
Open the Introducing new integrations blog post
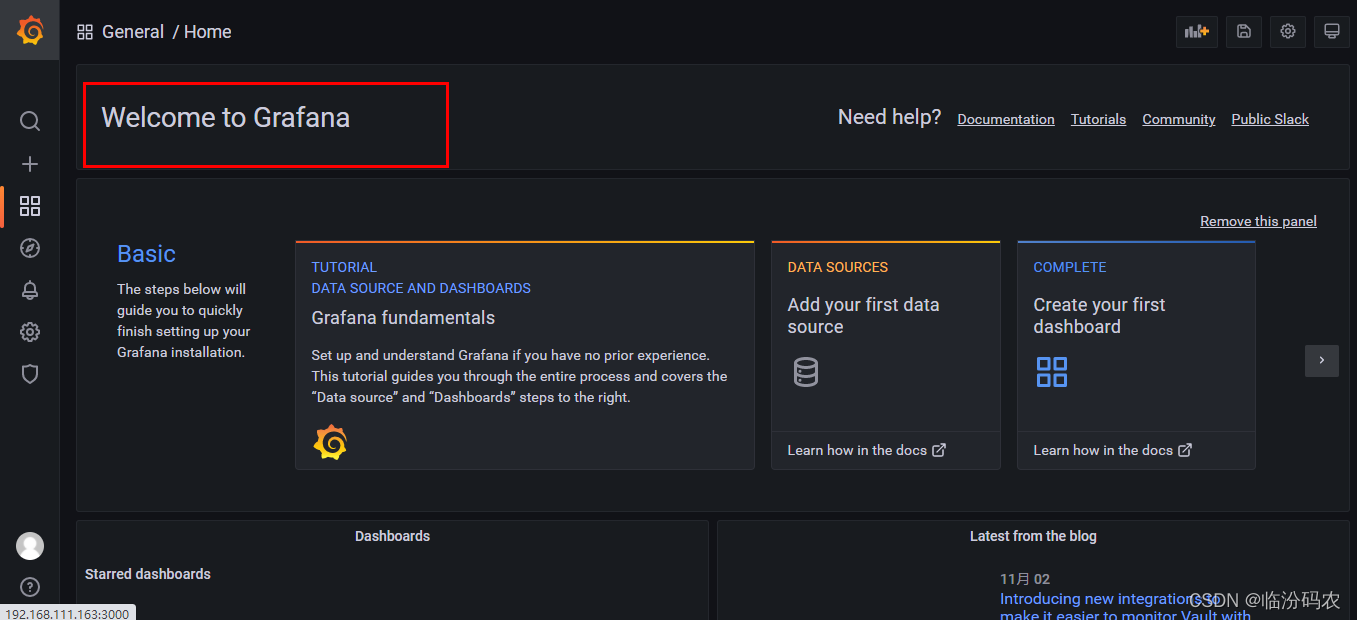[x=1125, y=607]
